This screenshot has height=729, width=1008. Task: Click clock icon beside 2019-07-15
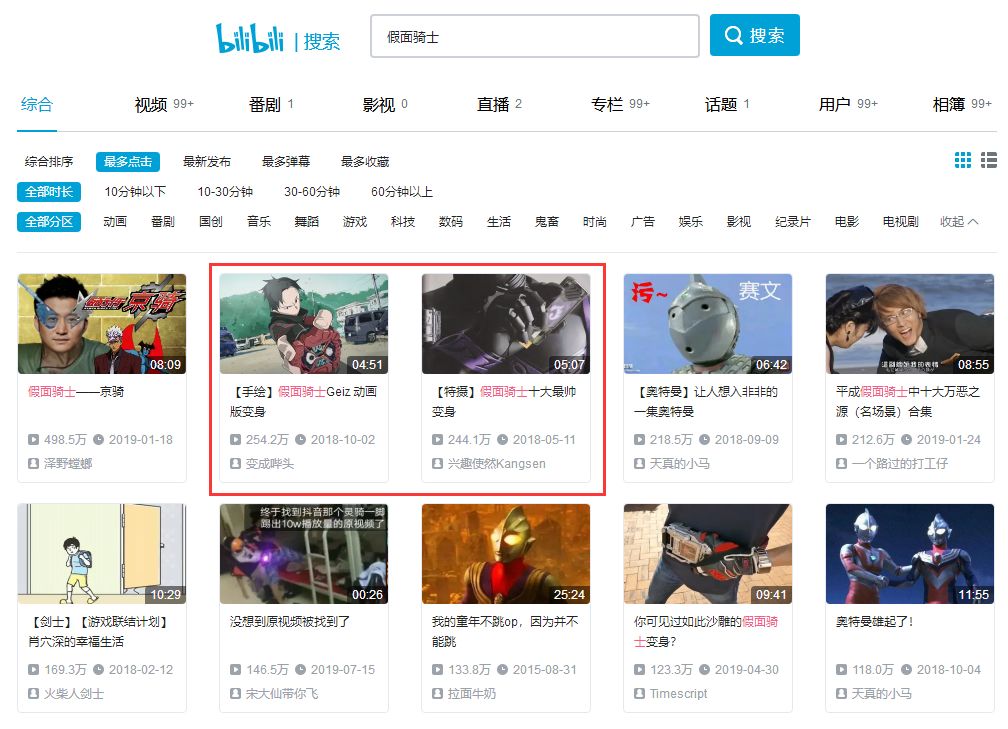(300, 670)
